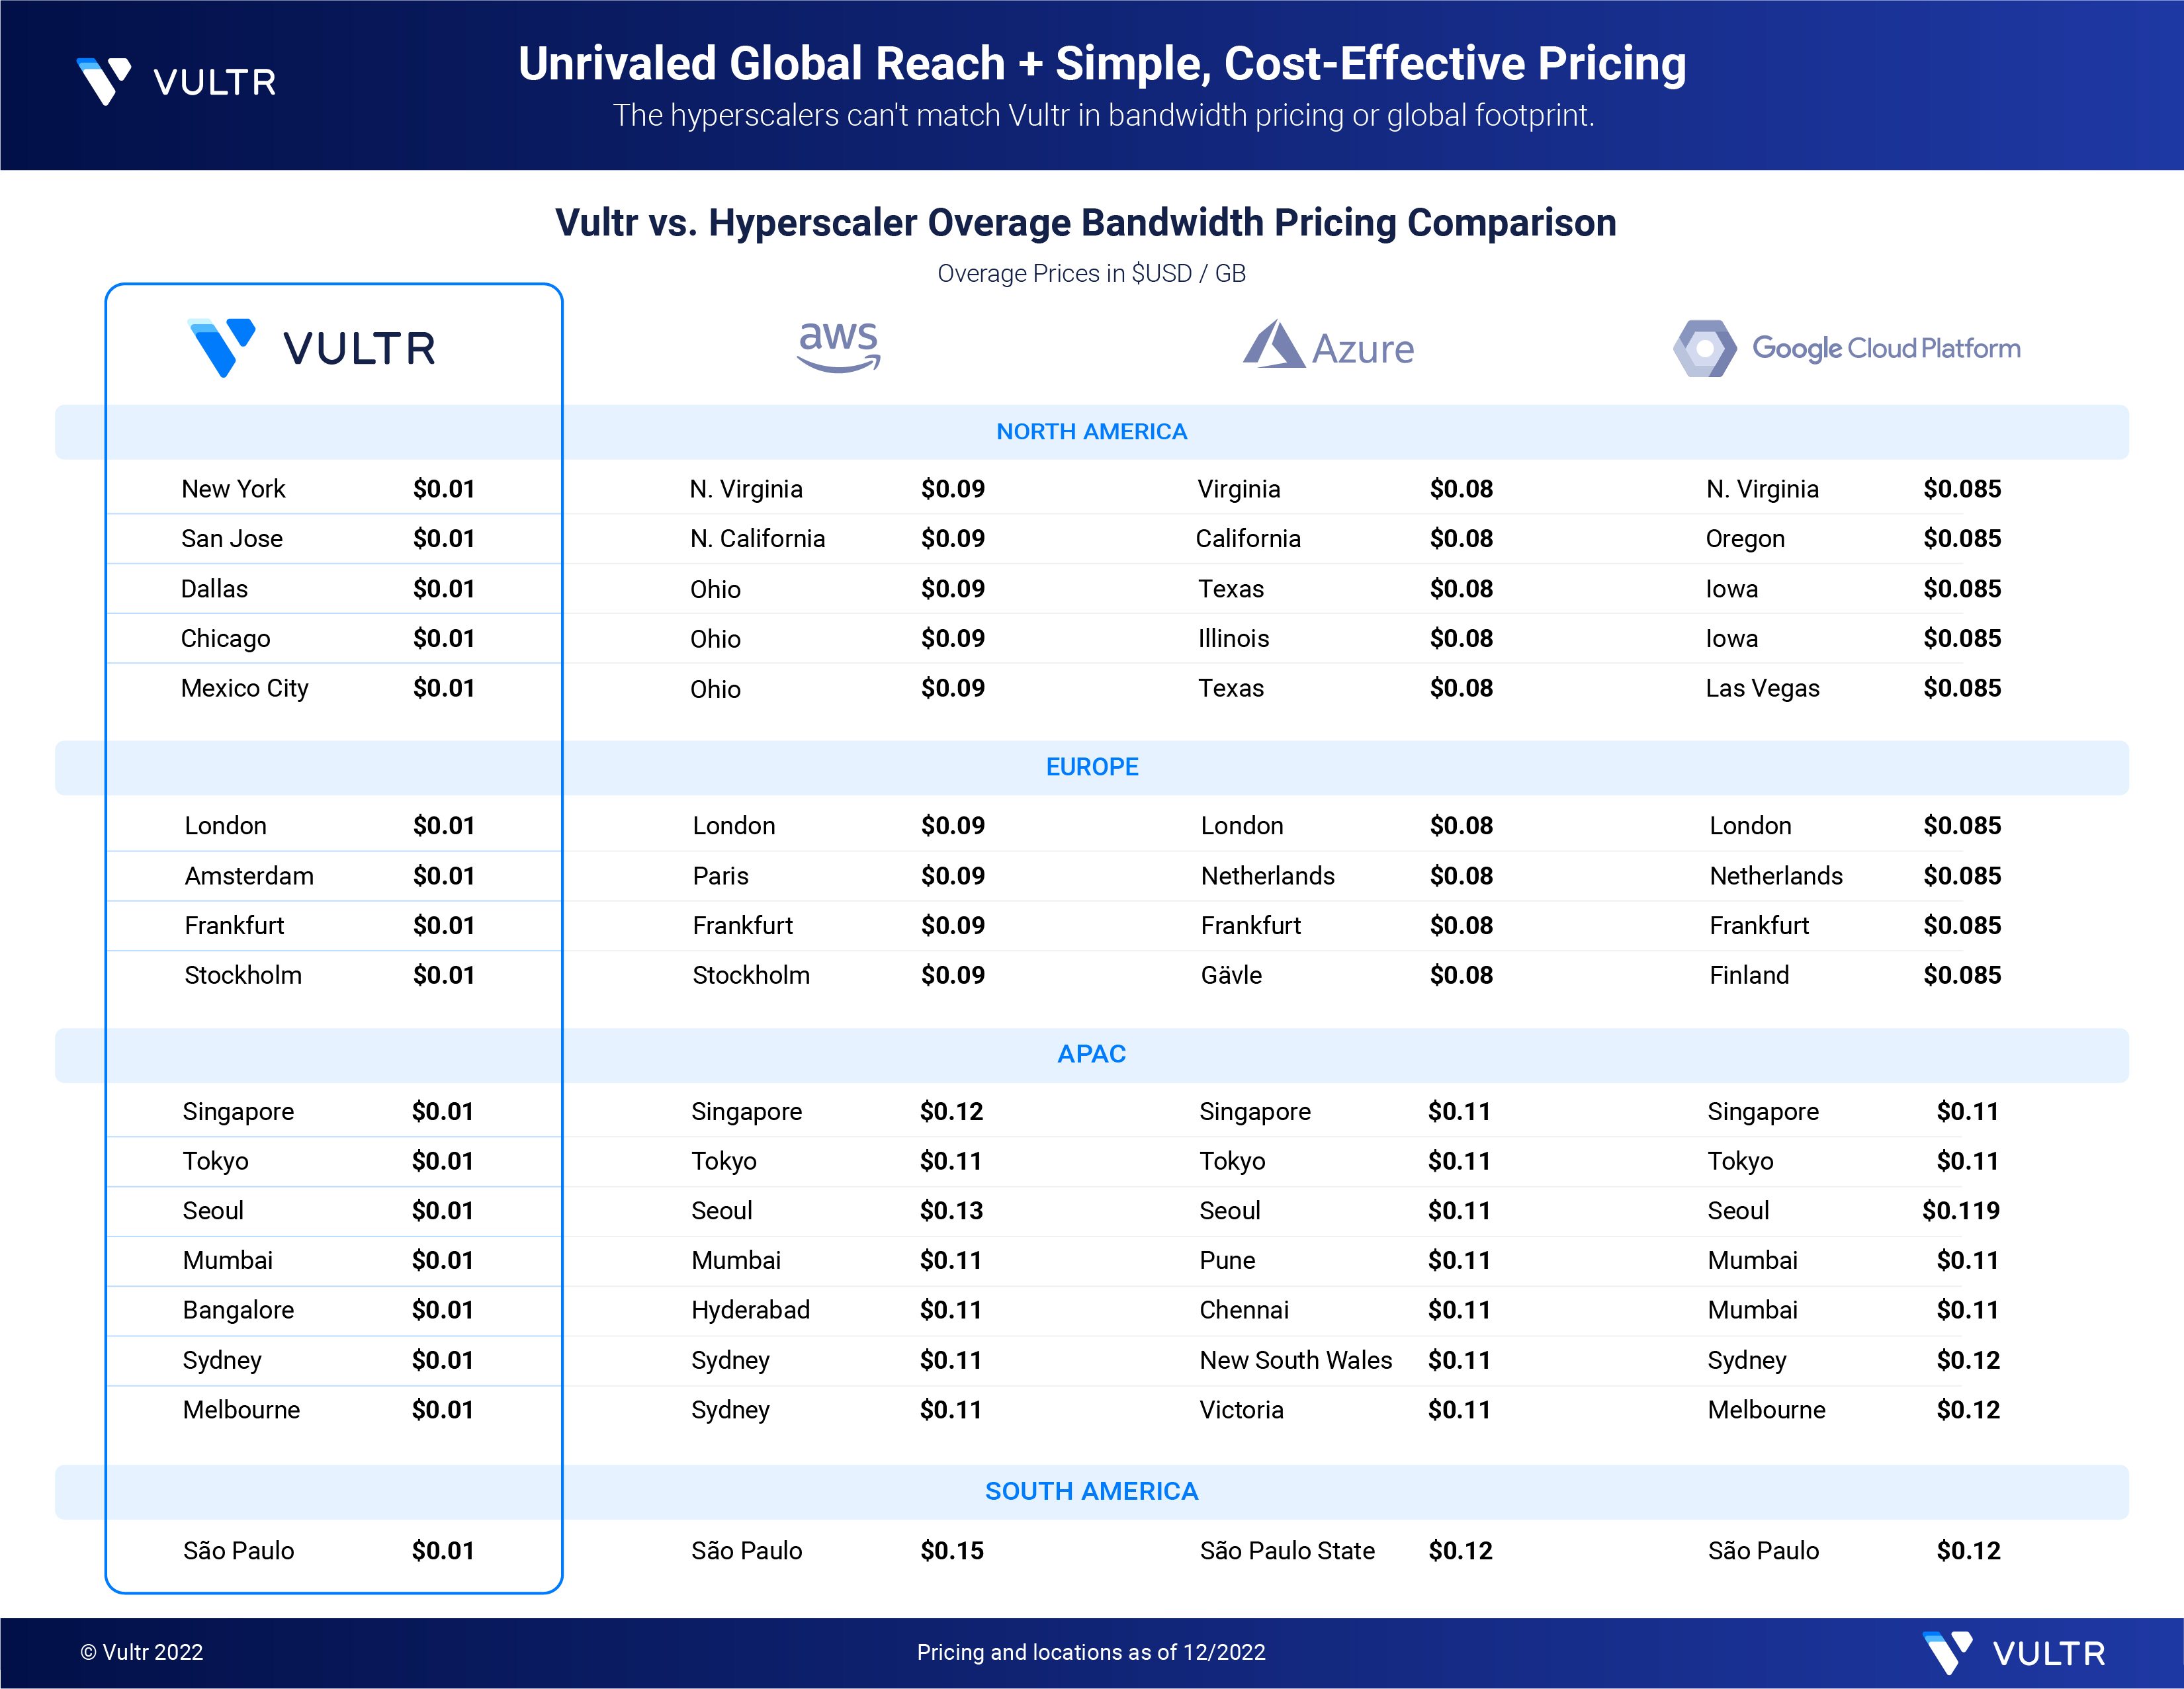Click the Vultr 'New York' location
This screenshot has width=2184, height=1689.
(x=233, y=489)
